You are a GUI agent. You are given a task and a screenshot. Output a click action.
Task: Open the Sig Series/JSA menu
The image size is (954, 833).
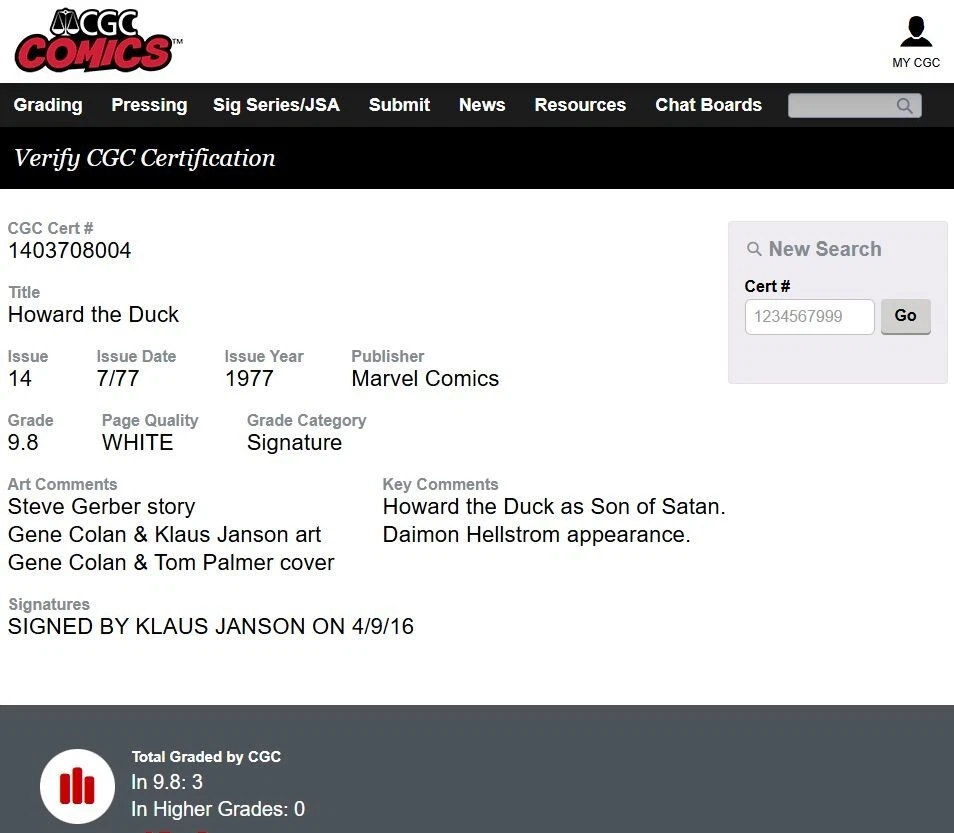click(x=276, y=105)
